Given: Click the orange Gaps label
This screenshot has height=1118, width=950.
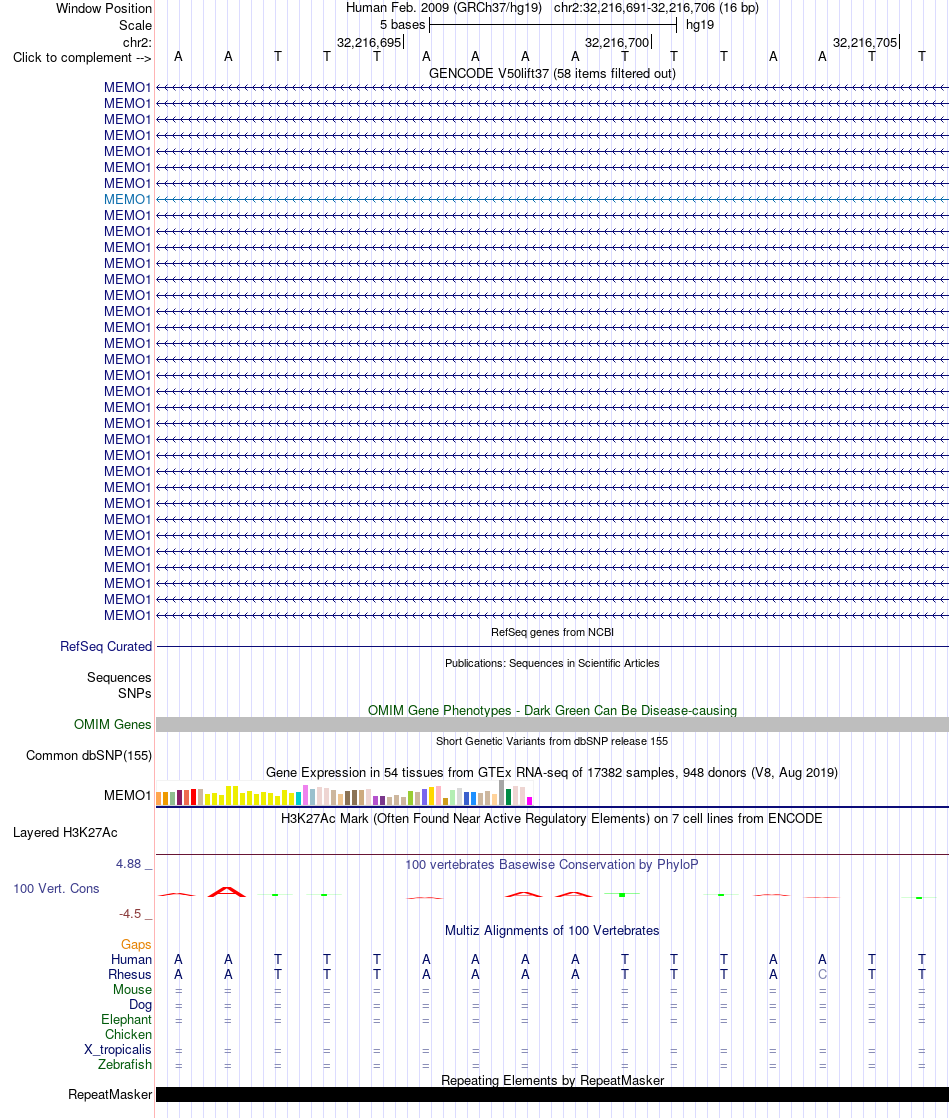Looking at the screenshot, I should (x=136, y=945).
